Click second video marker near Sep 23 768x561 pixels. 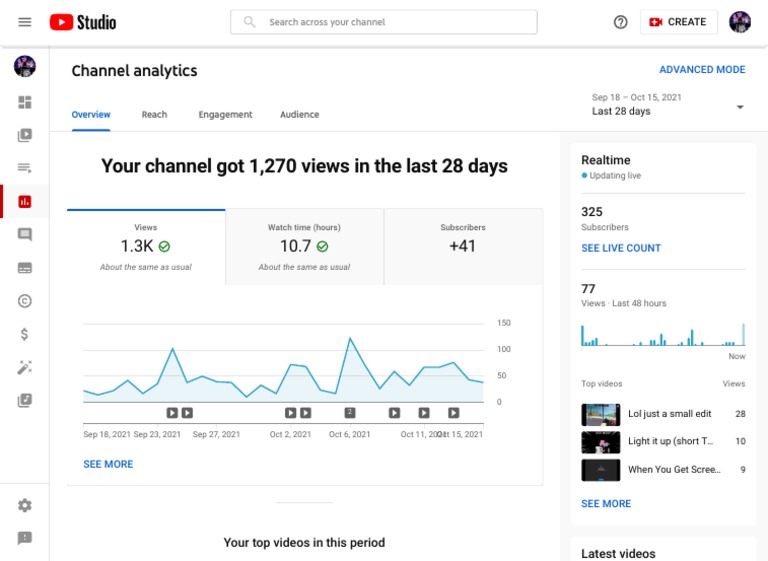187,413
